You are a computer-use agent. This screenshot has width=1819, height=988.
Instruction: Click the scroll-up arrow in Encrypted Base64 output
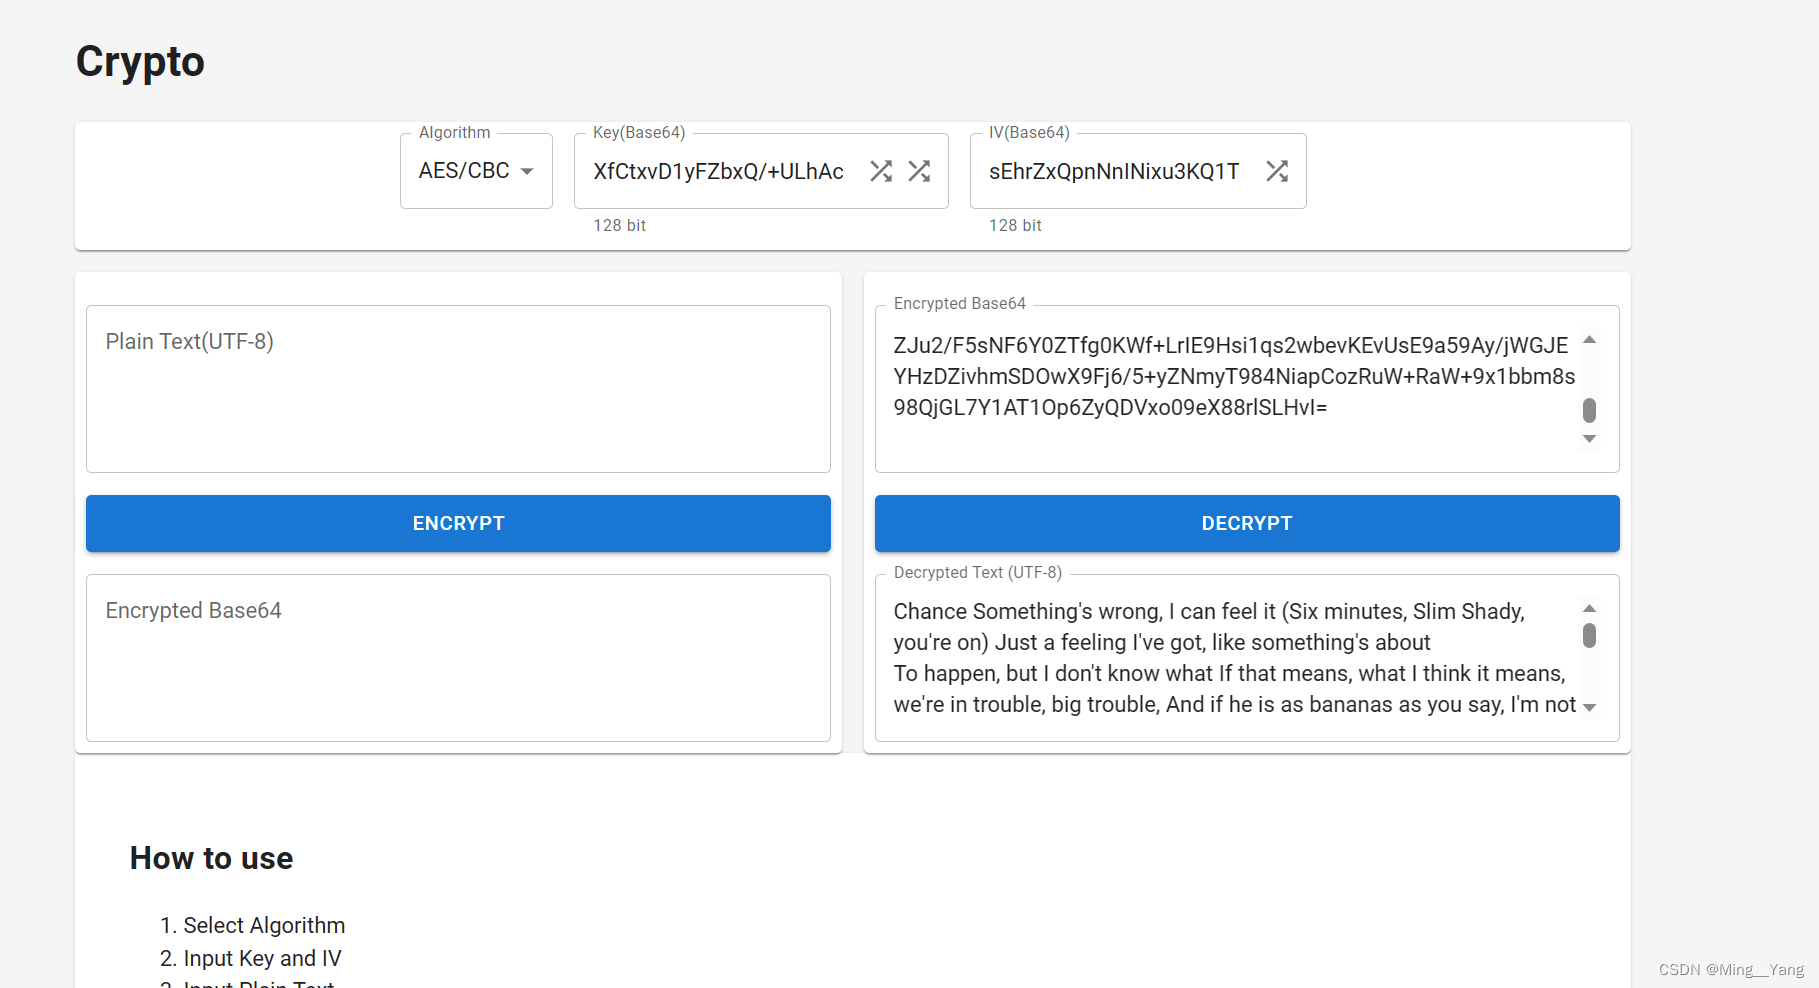pos(1590,340)
